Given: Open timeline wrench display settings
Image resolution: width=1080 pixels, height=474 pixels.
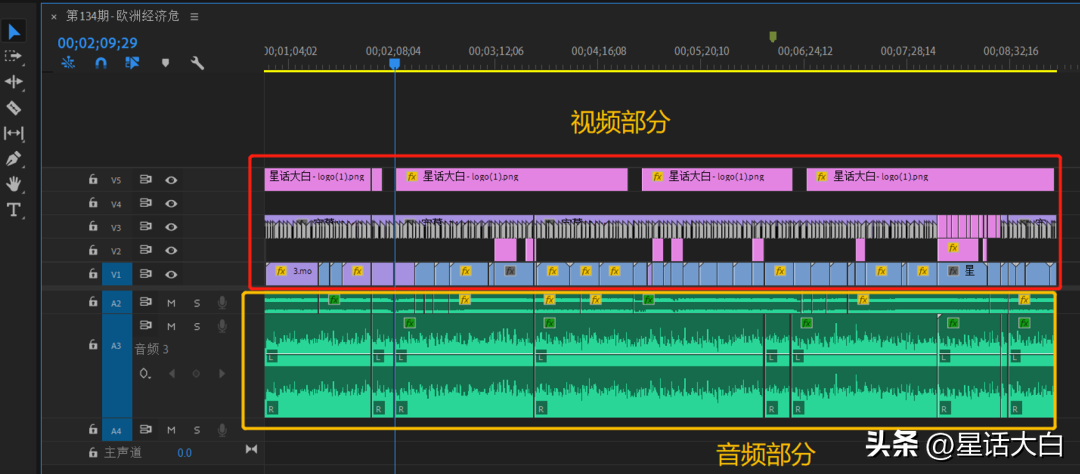Looking at the screenshot, I should coord(197,63).
